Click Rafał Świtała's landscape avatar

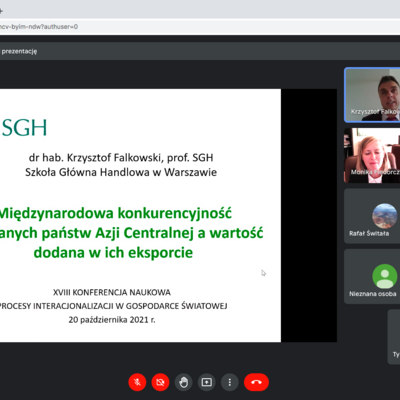point(385,216)
